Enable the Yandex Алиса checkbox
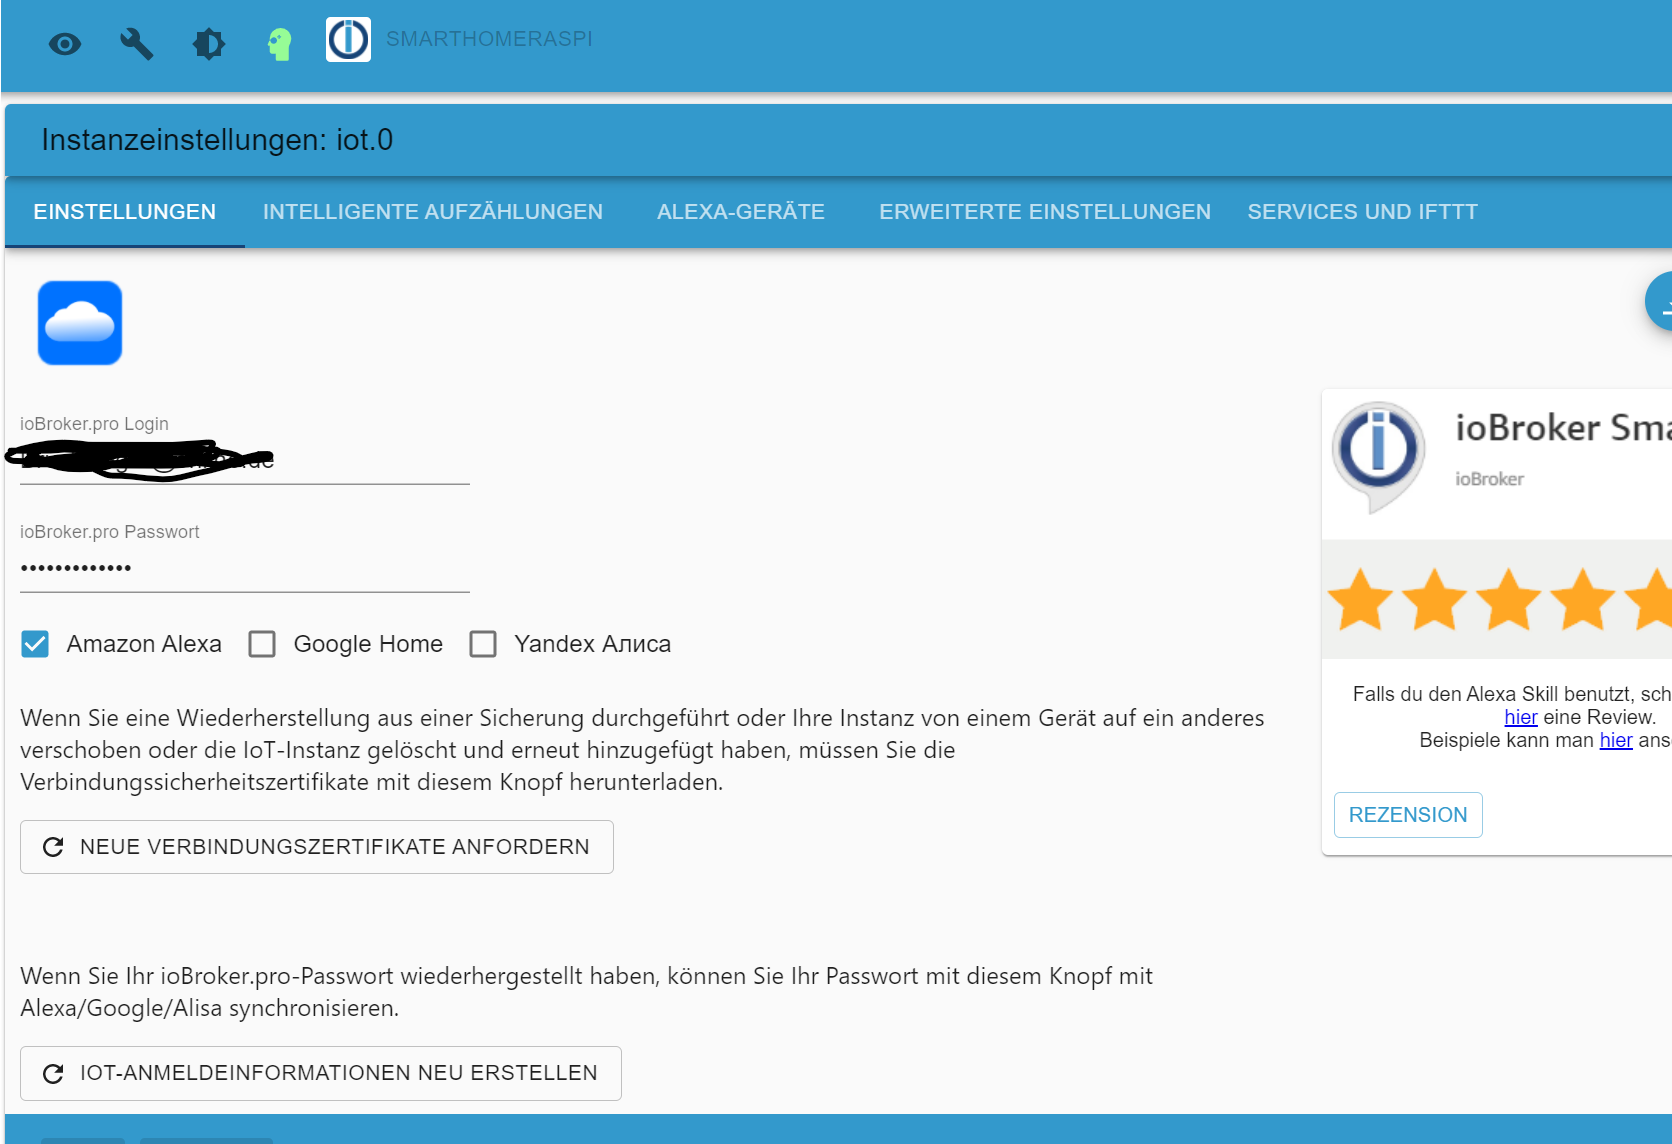Image resolution: width=1672 pixels, height=1144 pixels. coord(483,644)
